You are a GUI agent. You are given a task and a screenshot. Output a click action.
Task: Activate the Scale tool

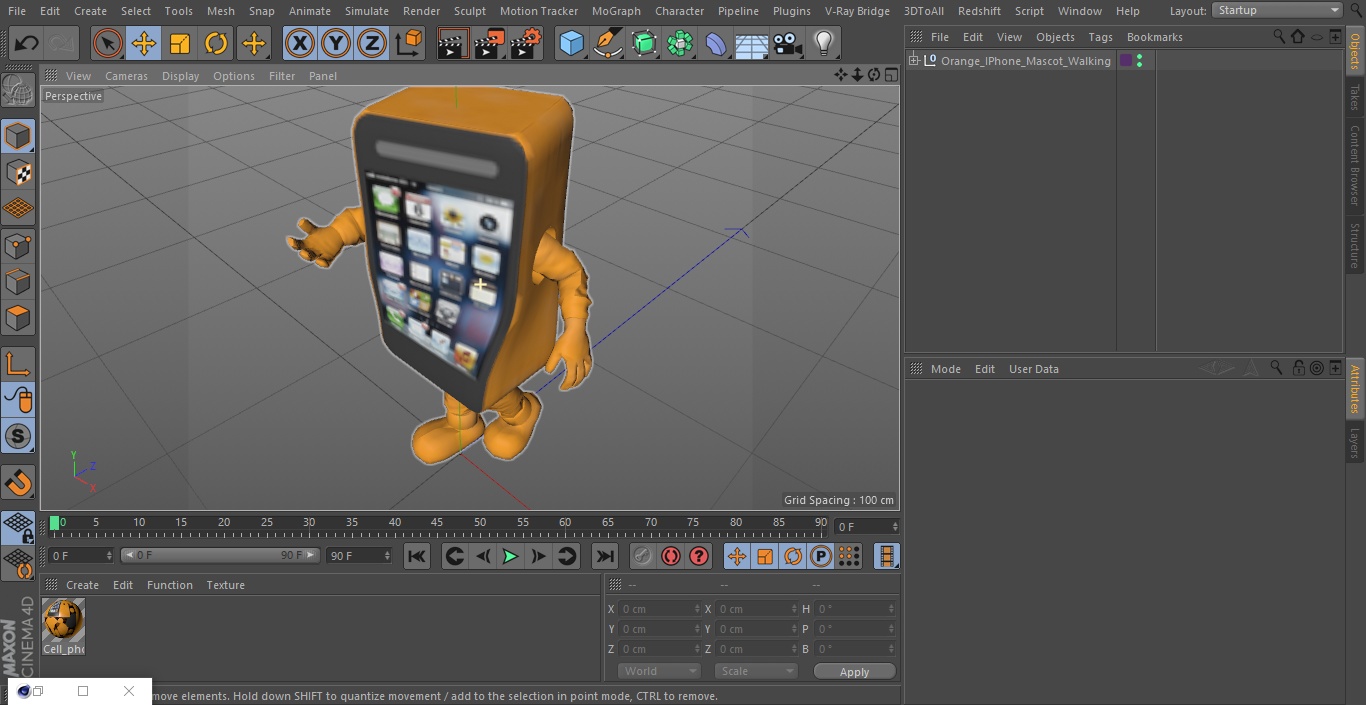(180, 43)
